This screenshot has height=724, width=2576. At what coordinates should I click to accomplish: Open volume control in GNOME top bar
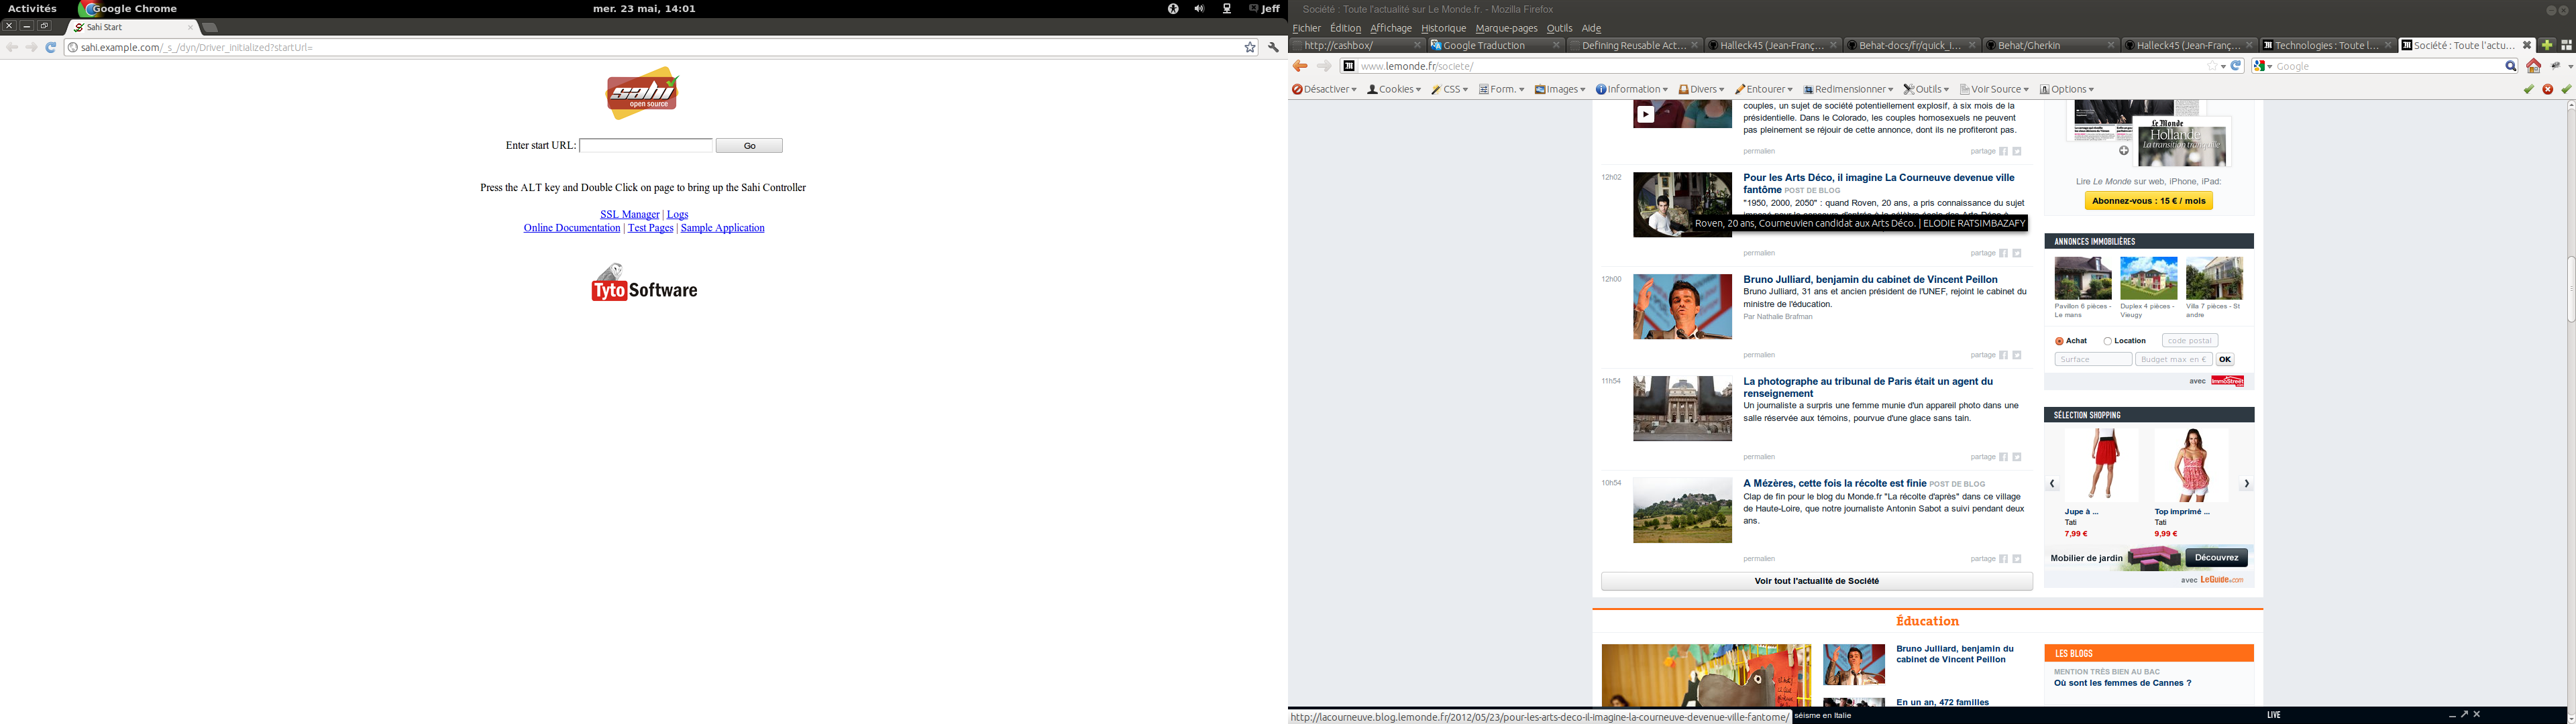[x=1199, y=8]
